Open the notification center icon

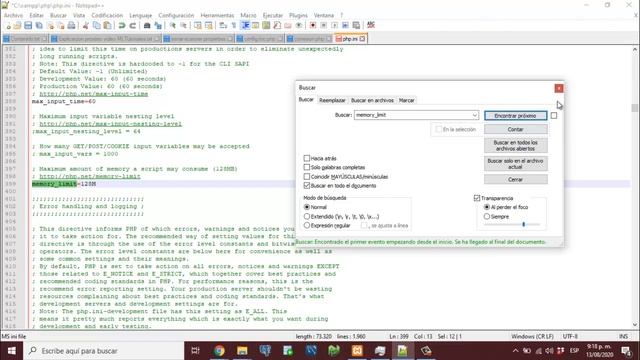click(x=626, y=351)
